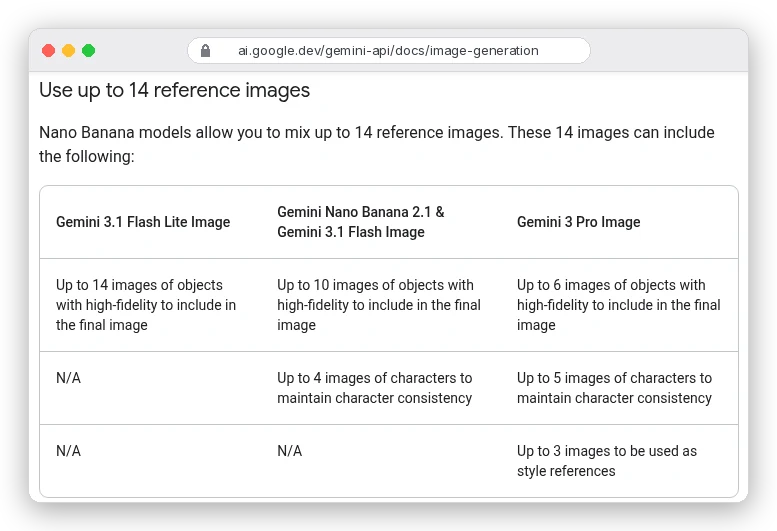Click the yellow minimize window button
This screenshot has height=531, width=777.
(x=68, y=51)
